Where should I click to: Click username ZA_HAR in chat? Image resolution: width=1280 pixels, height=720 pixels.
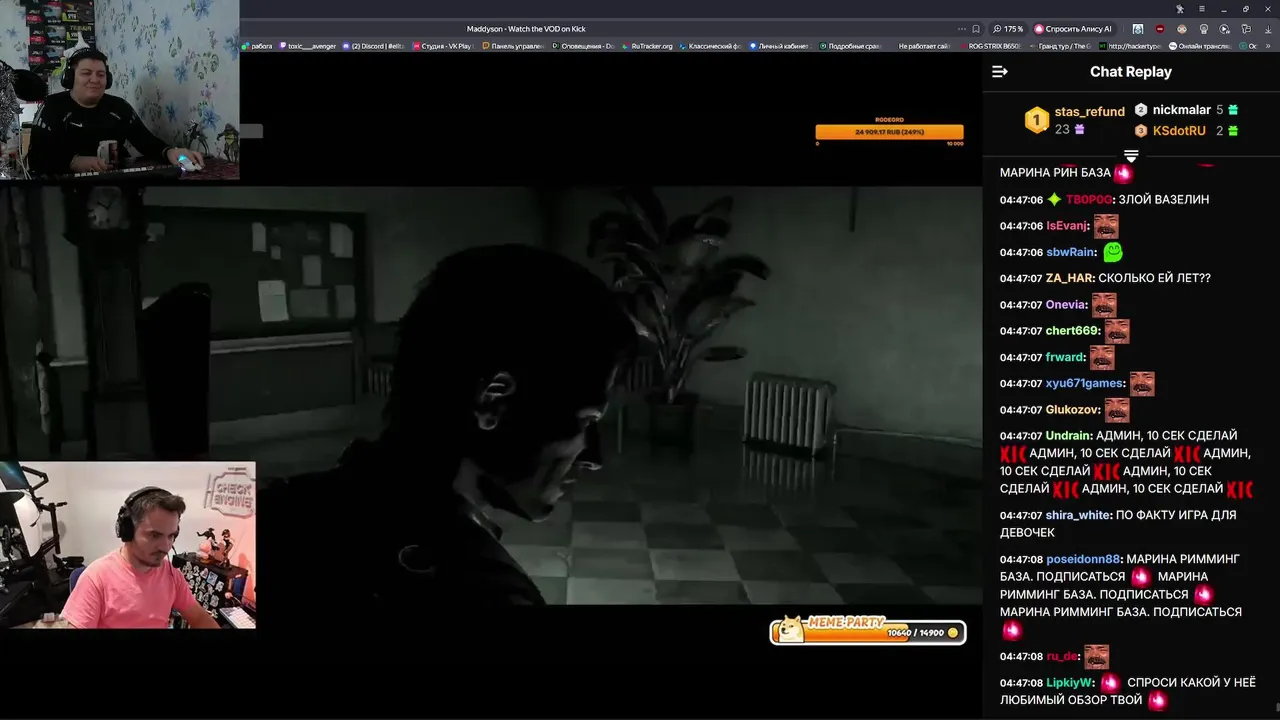tap(1069, 278)
